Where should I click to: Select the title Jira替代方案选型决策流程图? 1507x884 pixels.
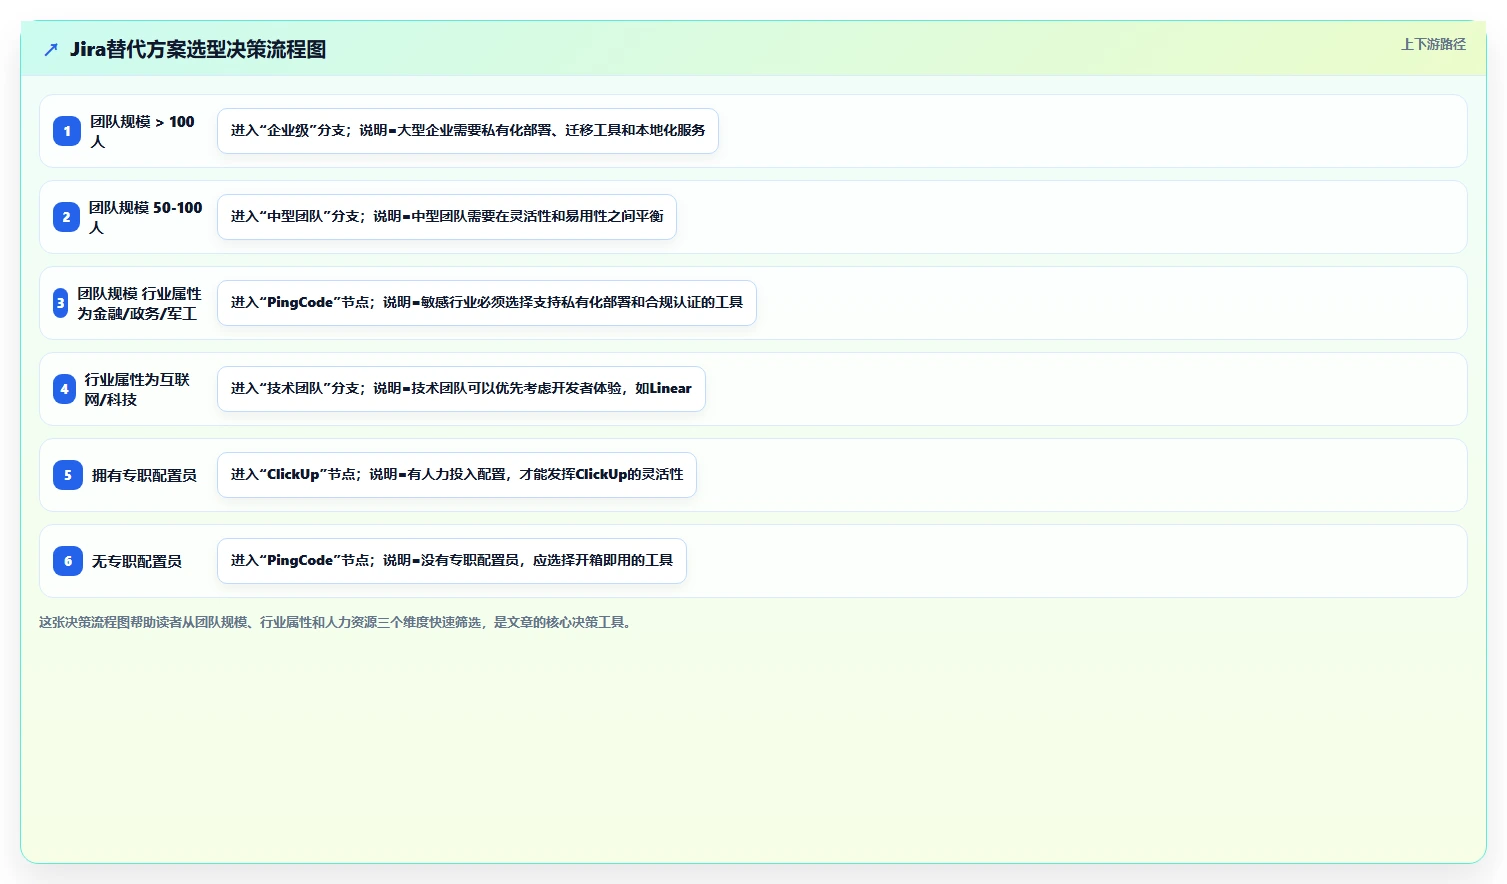pos(198,49)
